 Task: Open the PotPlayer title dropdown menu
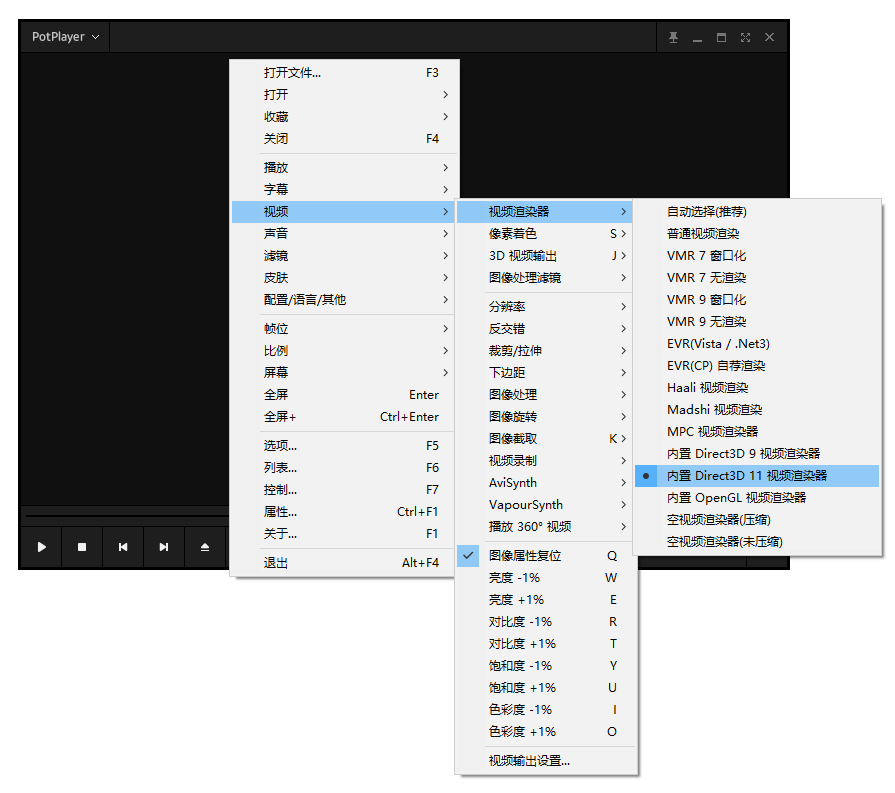(x=65, y=37)
